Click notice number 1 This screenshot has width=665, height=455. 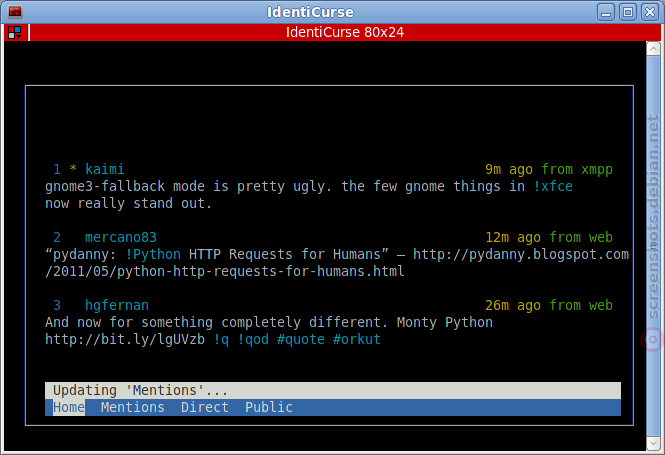pos(57,170)
